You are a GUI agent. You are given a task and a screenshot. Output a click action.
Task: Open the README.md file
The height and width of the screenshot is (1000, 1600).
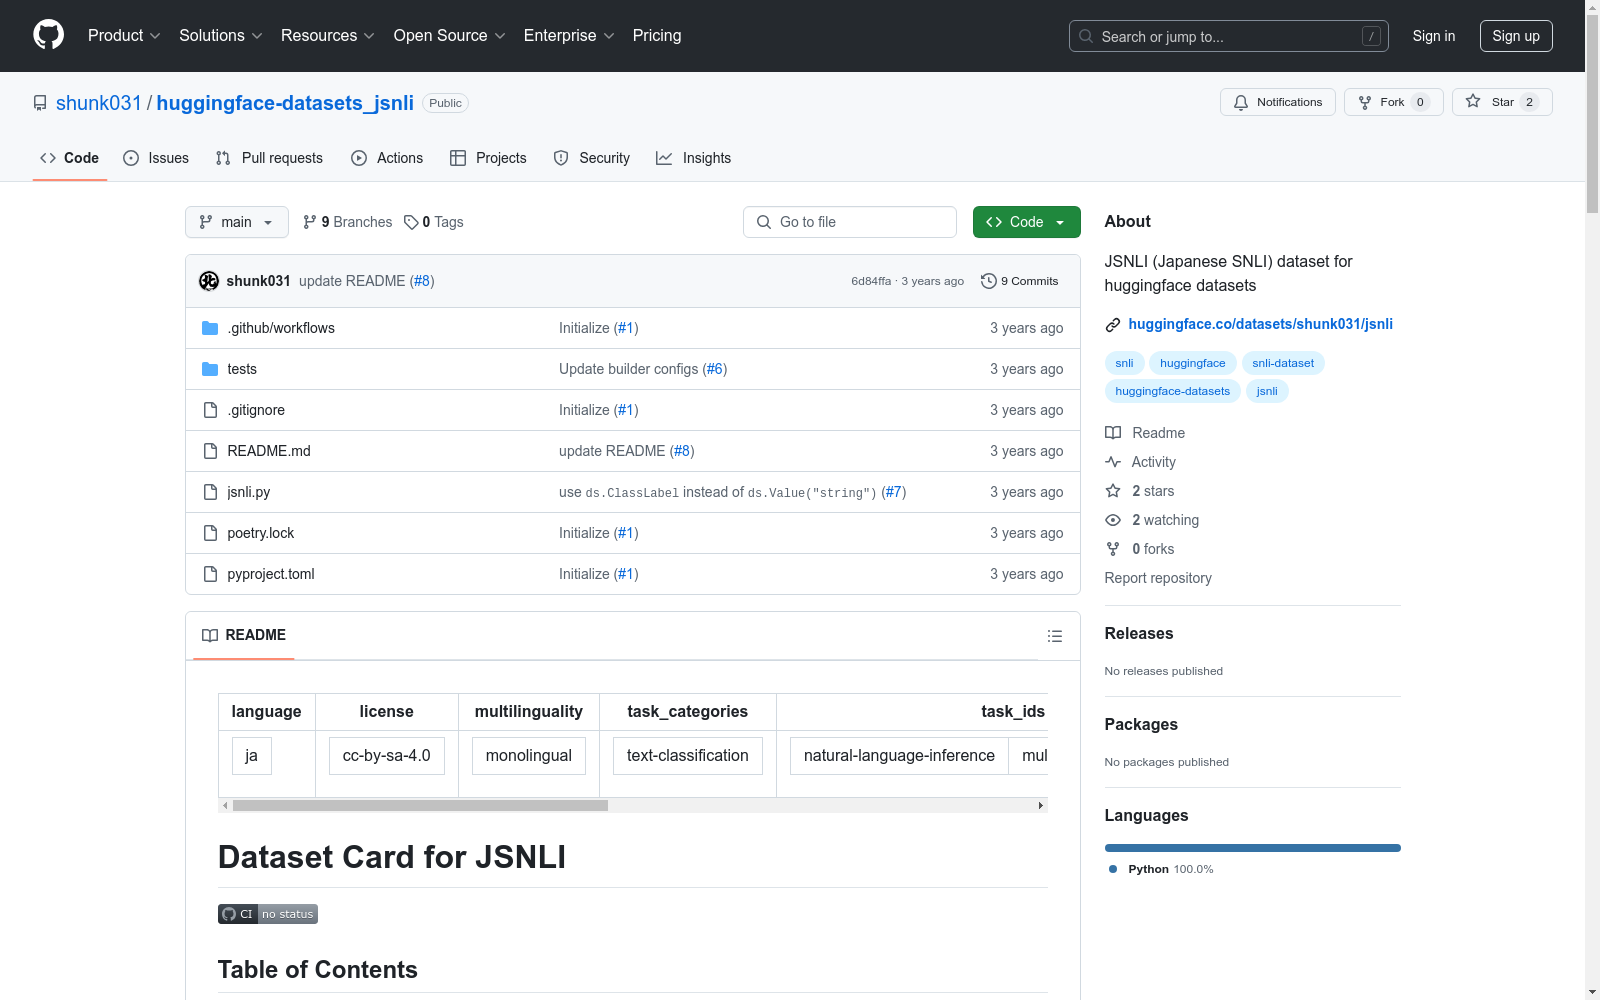tap(269, 451)
